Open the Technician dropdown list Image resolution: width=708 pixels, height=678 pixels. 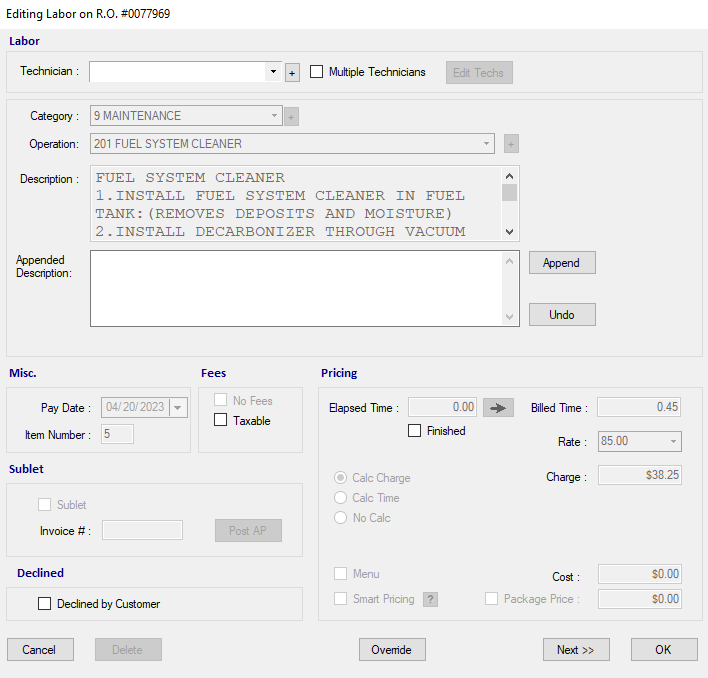[x=273, y=72]
